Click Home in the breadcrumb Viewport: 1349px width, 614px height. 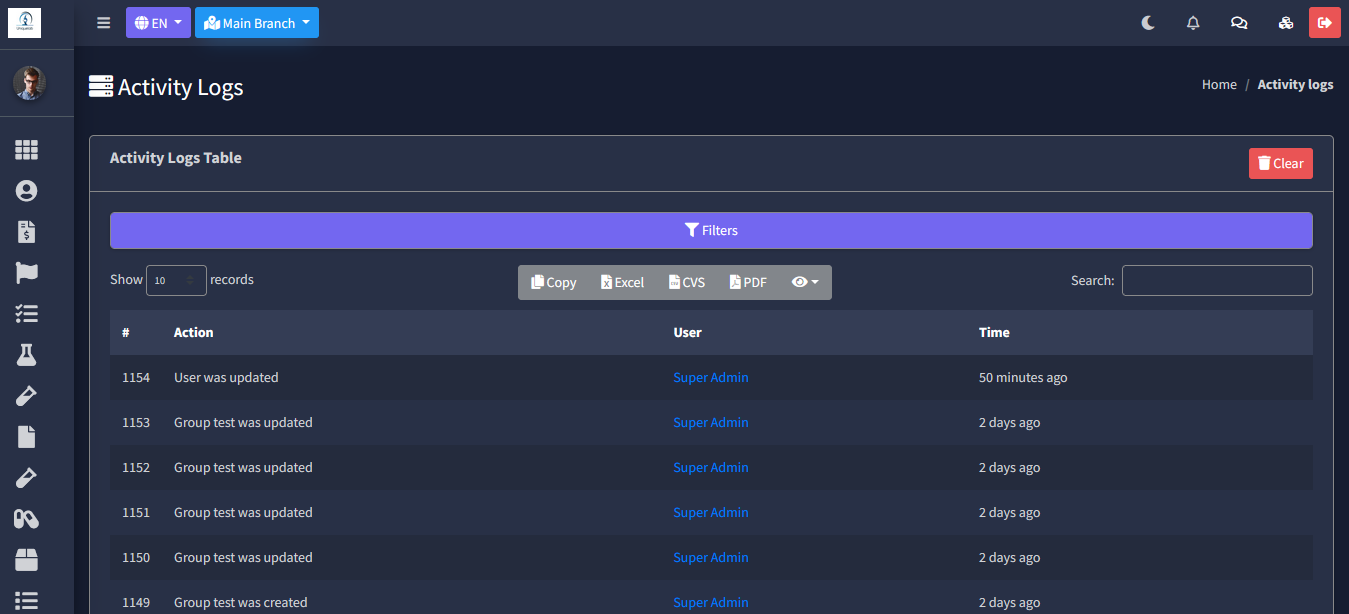pyautogui.click(x=1219, y=85)
